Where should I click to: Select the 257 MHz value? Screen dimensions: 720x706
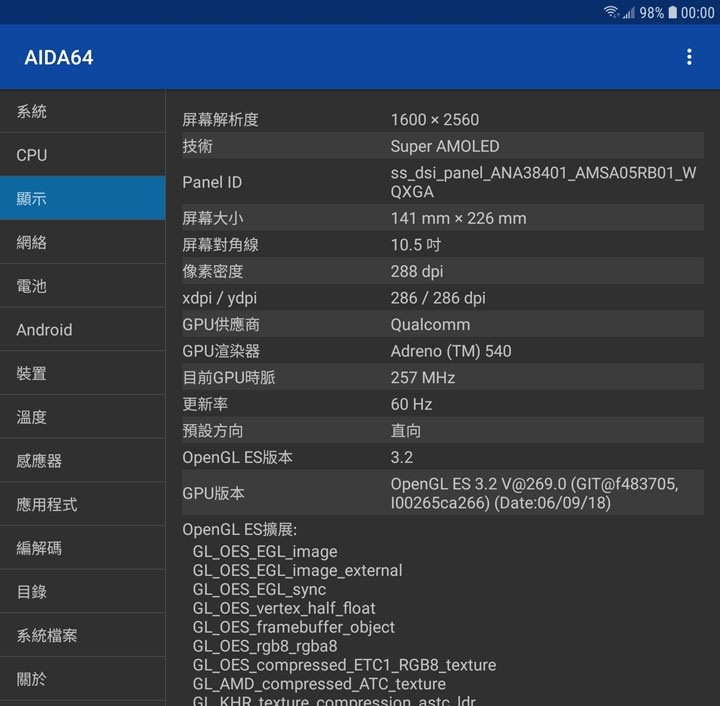coord(423,378)
